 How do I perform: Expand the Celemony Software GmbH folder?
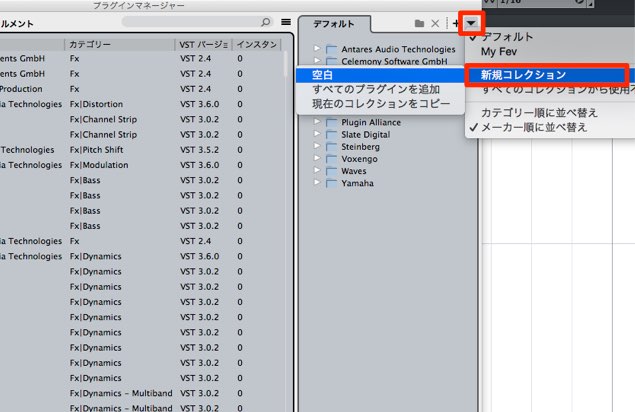click(317, 61)
